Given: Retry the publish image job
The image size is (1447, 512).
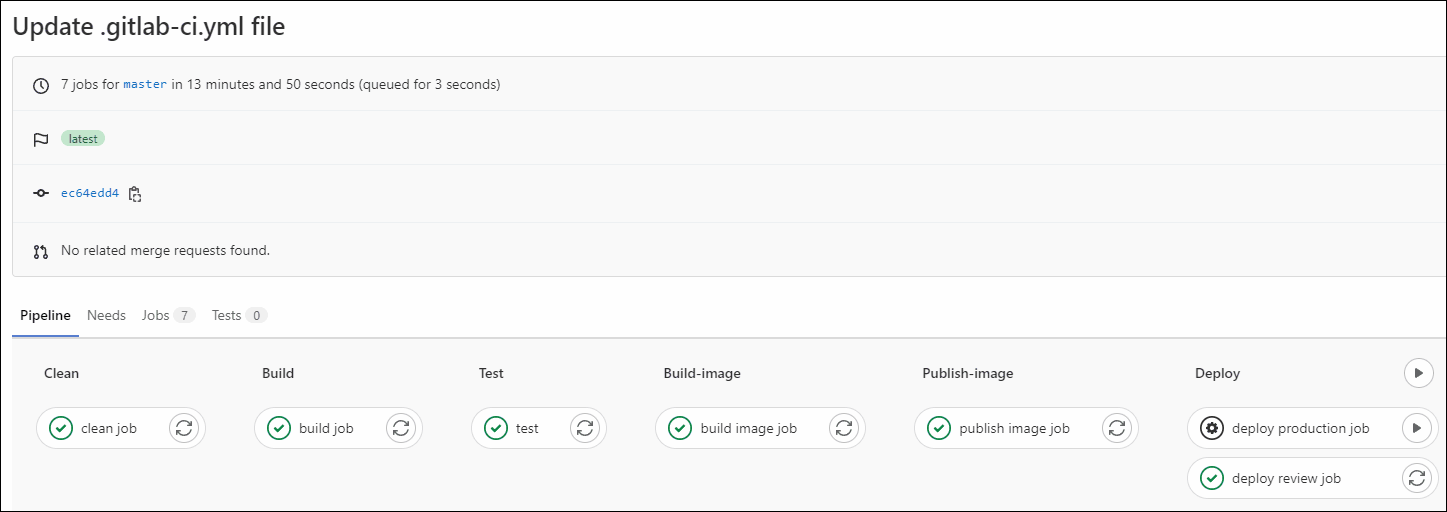Looking at the screenshot, I should (1117, 428).
